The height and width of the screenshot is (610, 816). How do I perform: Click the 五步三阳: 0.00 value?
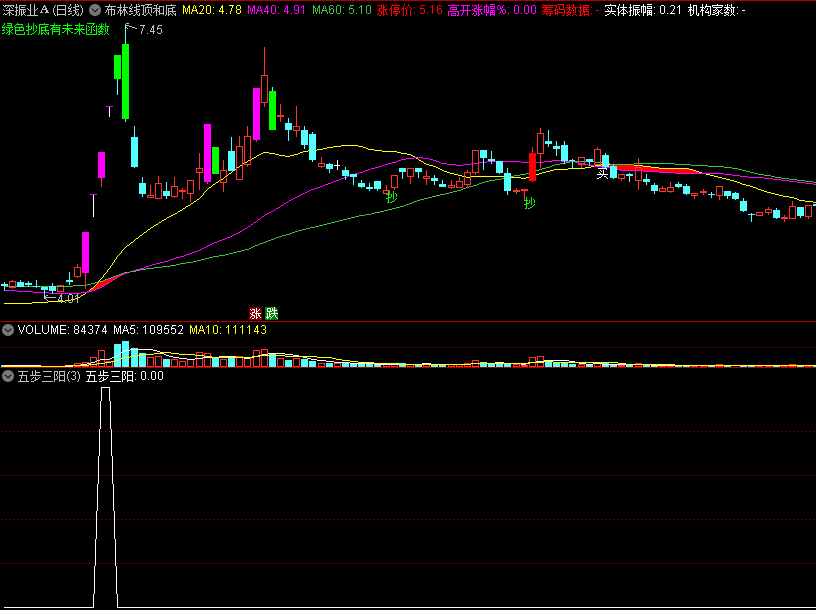click(125, 376)
